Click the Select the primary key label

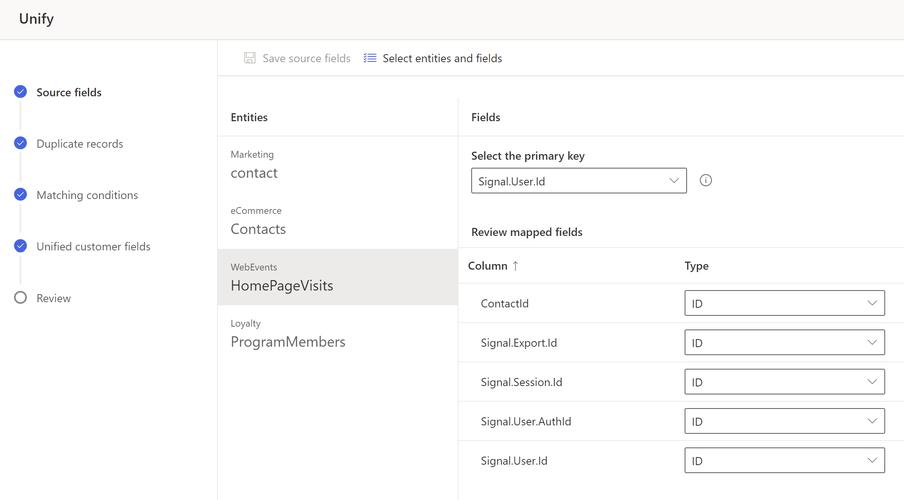point(528,156)
